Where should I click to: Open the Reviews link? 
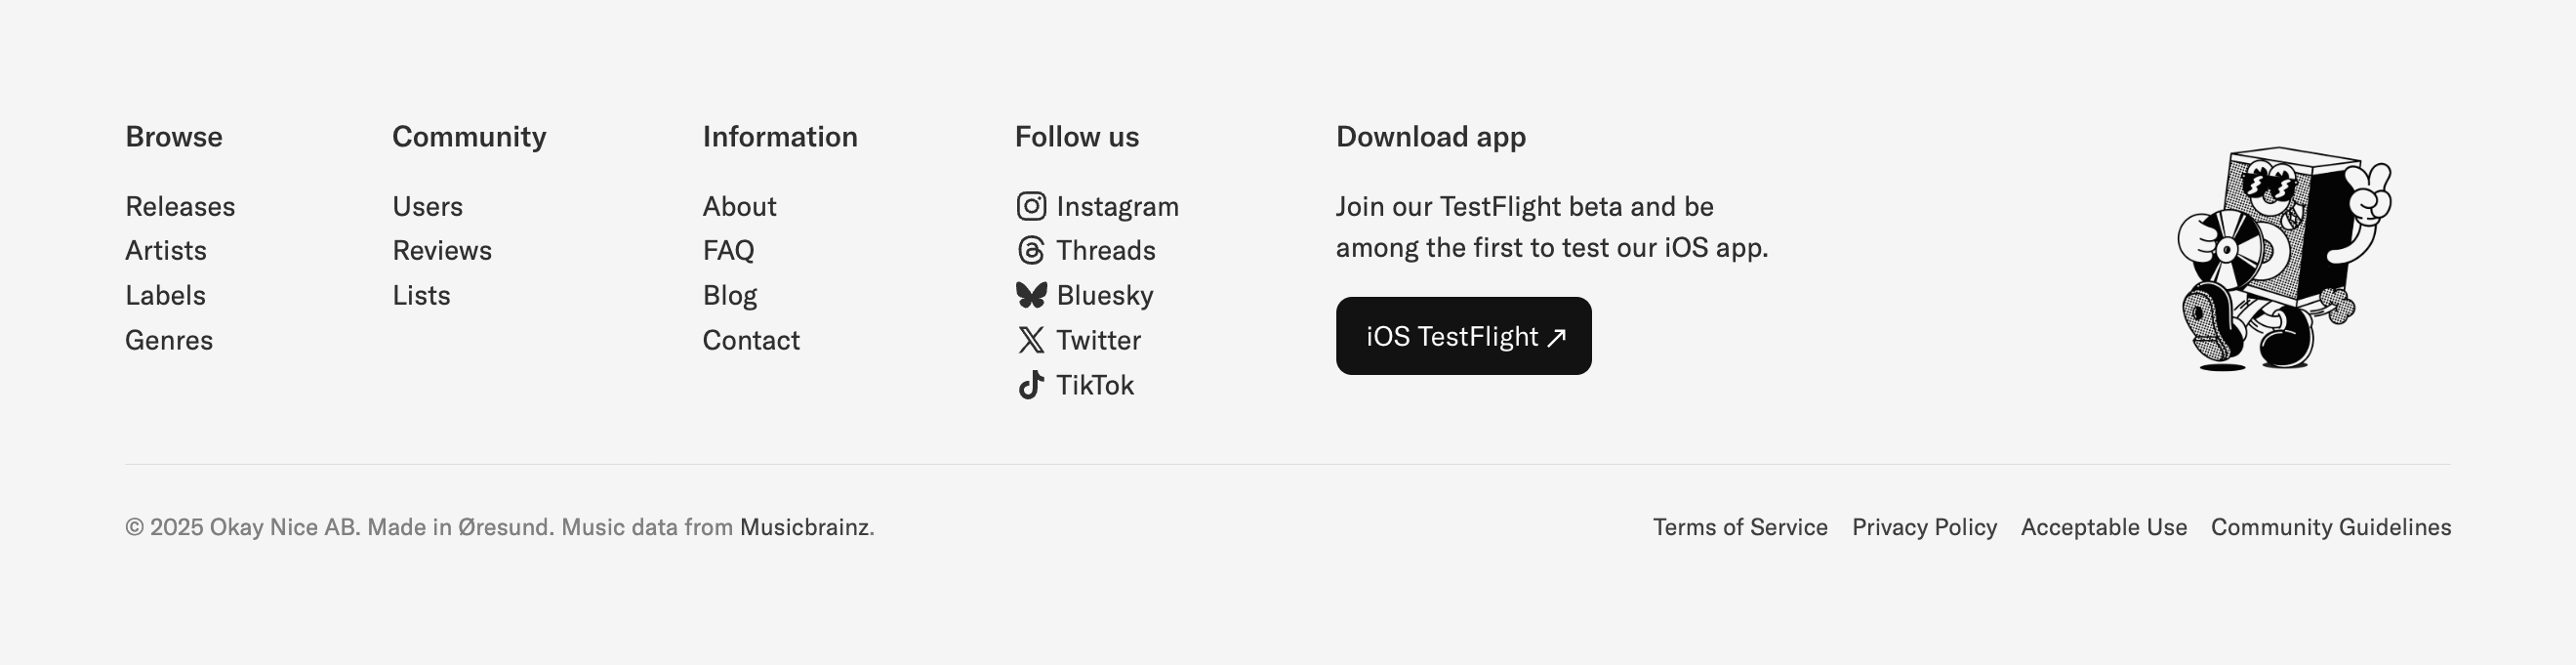point(442,251)
